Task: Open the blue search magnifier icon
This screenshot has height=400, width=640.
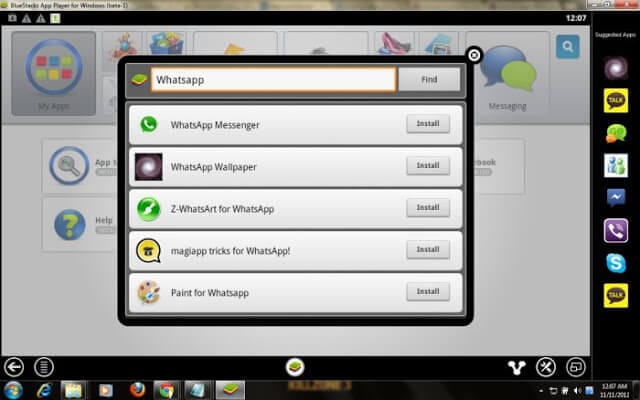Action: [568, 47]
